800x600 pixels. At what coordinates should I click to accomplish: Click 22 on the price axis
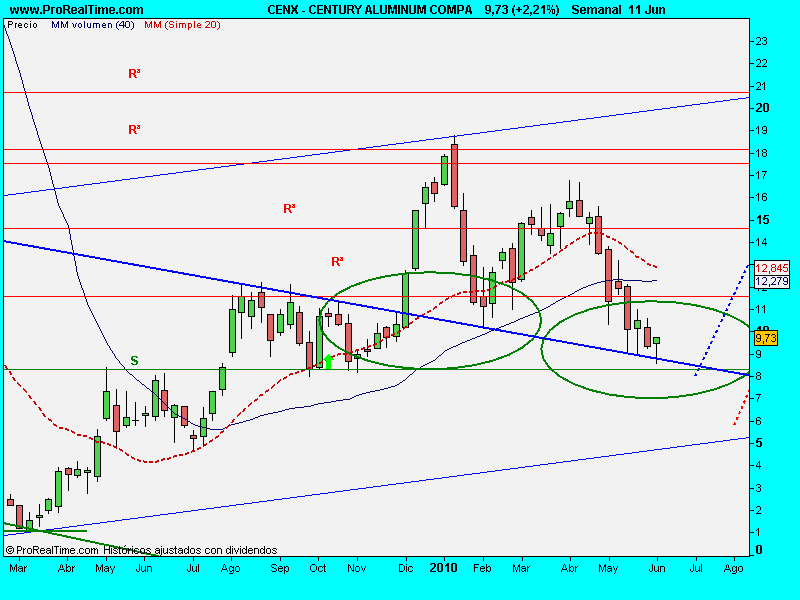click(x=761, y=63)
